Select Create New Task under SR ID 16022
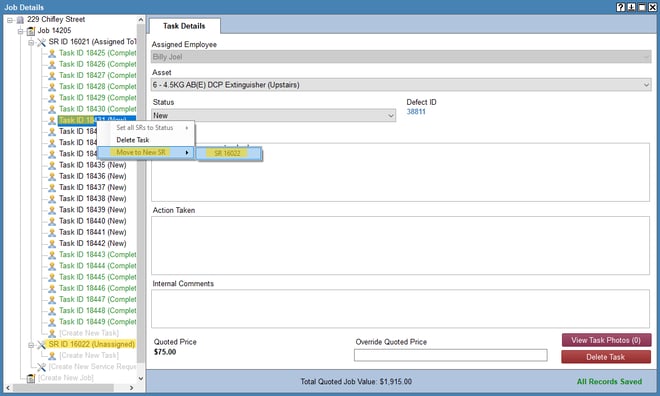 pyautogui.click(x=89, y=356)
